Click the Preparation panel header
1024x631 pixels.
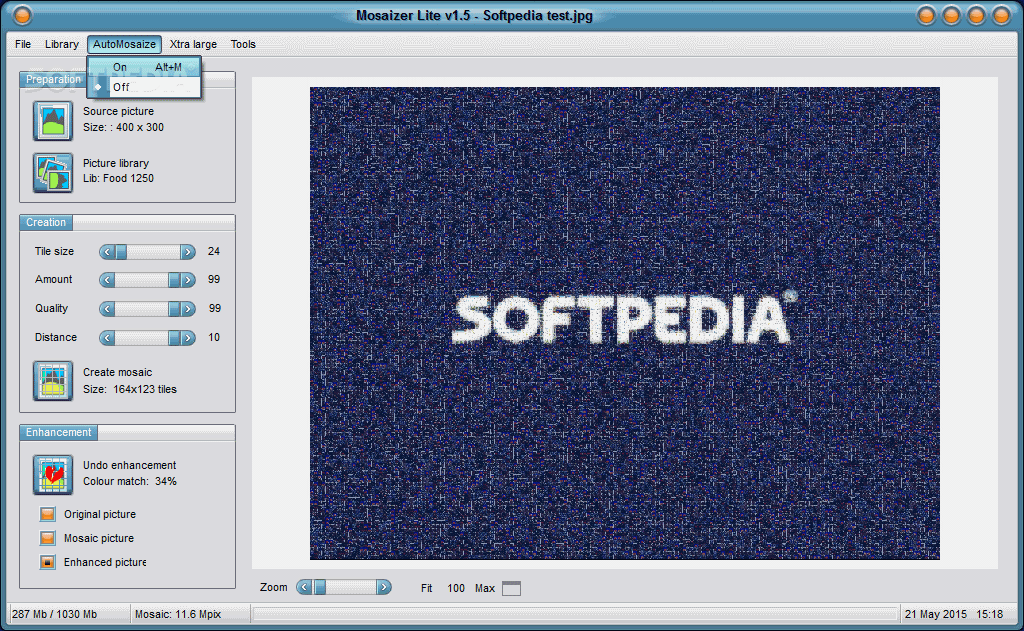[53, 79]
